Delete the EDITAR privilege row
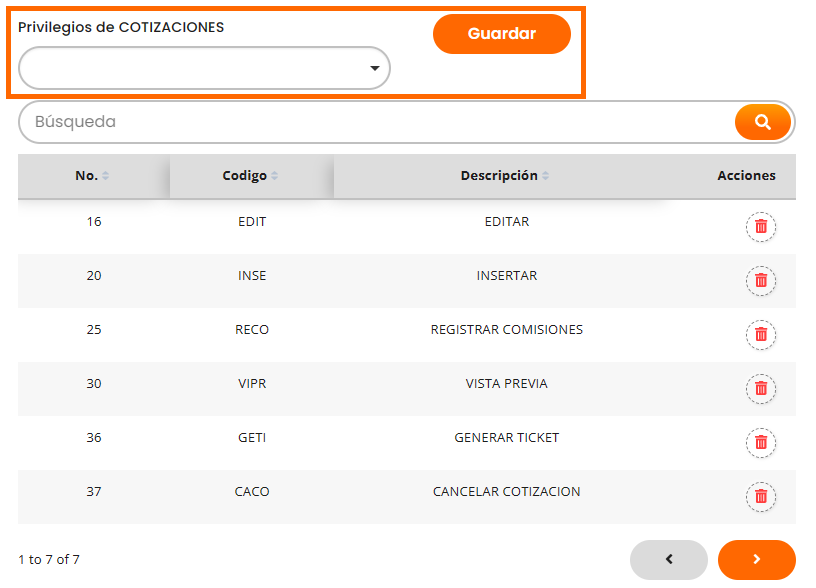The height and width of the screenshot is (588, 816). point(760,227)
